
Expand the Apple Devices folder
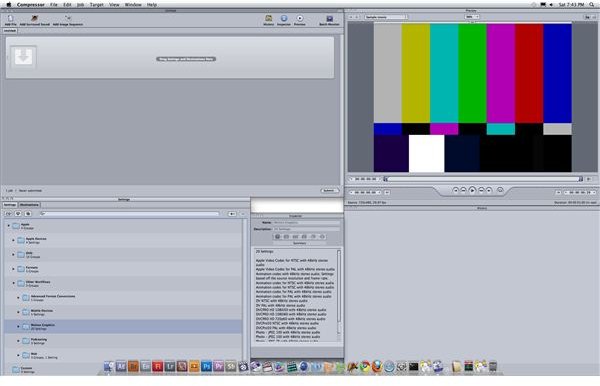pos(13,240)
